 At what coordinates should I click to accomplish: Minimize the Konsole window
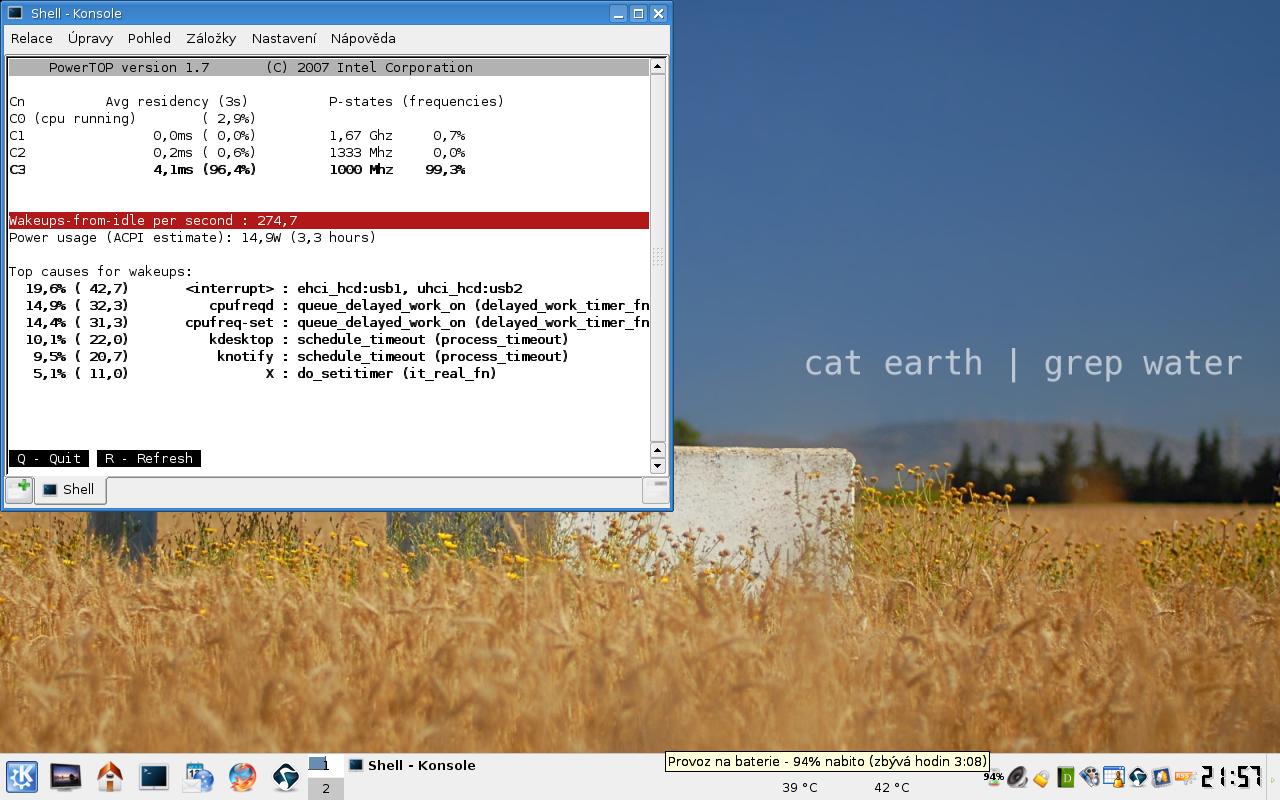(x=618, y=13)
